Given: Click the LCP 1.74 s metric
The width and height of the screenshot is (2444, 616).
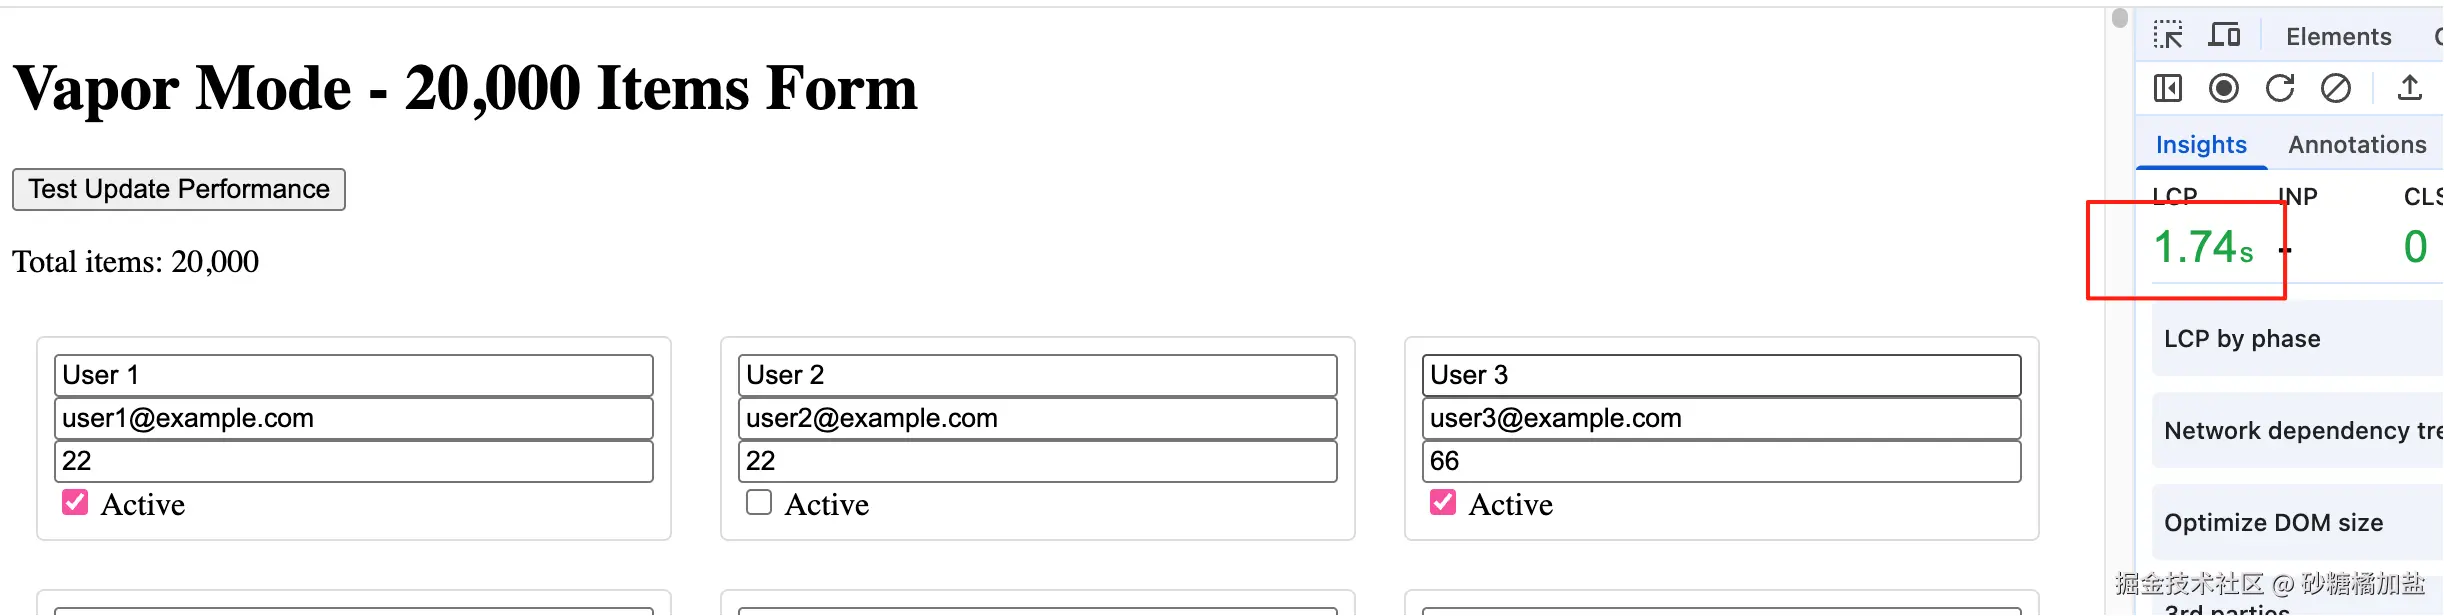Looking at the screenshot, I should pyautogui.click(x=2203, y=247).
